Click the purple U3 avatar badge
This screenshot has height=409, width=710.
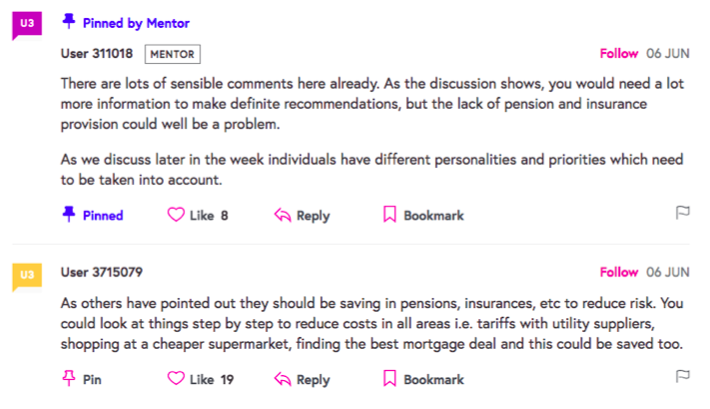coord(26,24)
